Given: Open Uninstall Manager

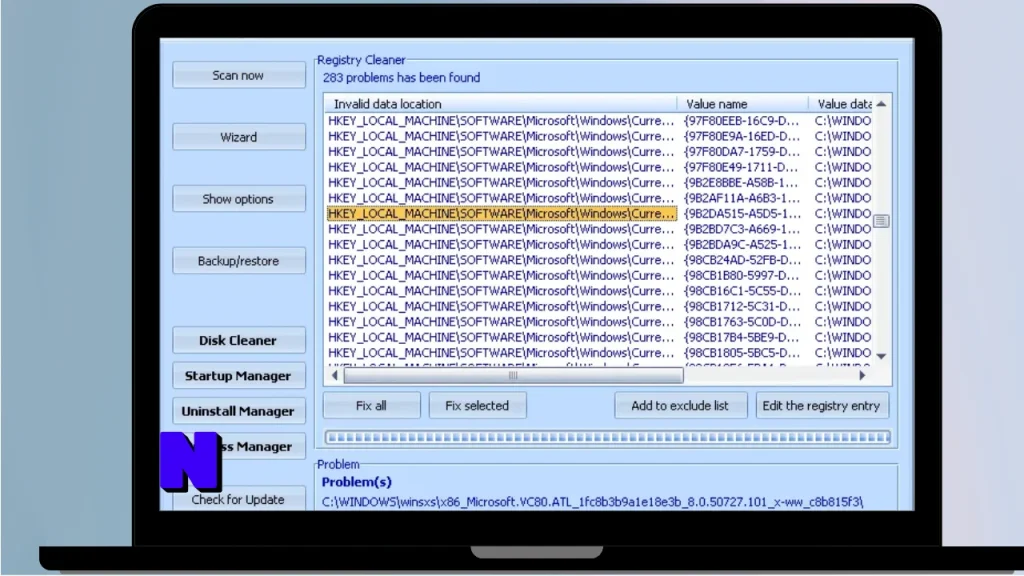Looking at the screenshot, I should point(238,411).
